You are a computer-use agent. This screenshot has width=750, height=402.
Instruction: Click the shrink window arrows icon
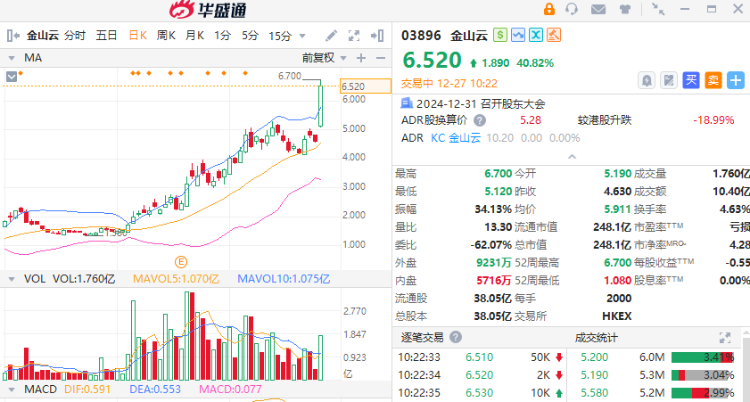coord(659,9)
